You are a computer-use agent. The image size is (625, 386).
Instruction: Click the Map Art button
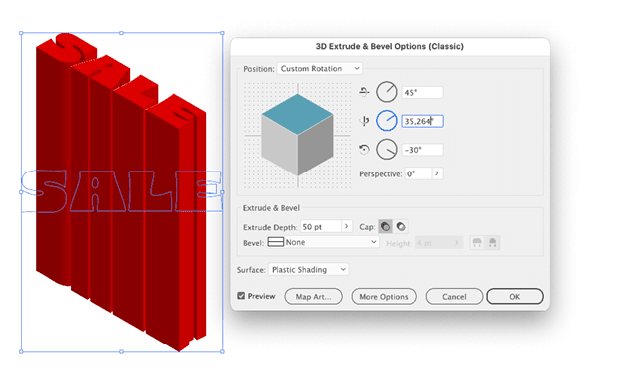click(313, 297)
